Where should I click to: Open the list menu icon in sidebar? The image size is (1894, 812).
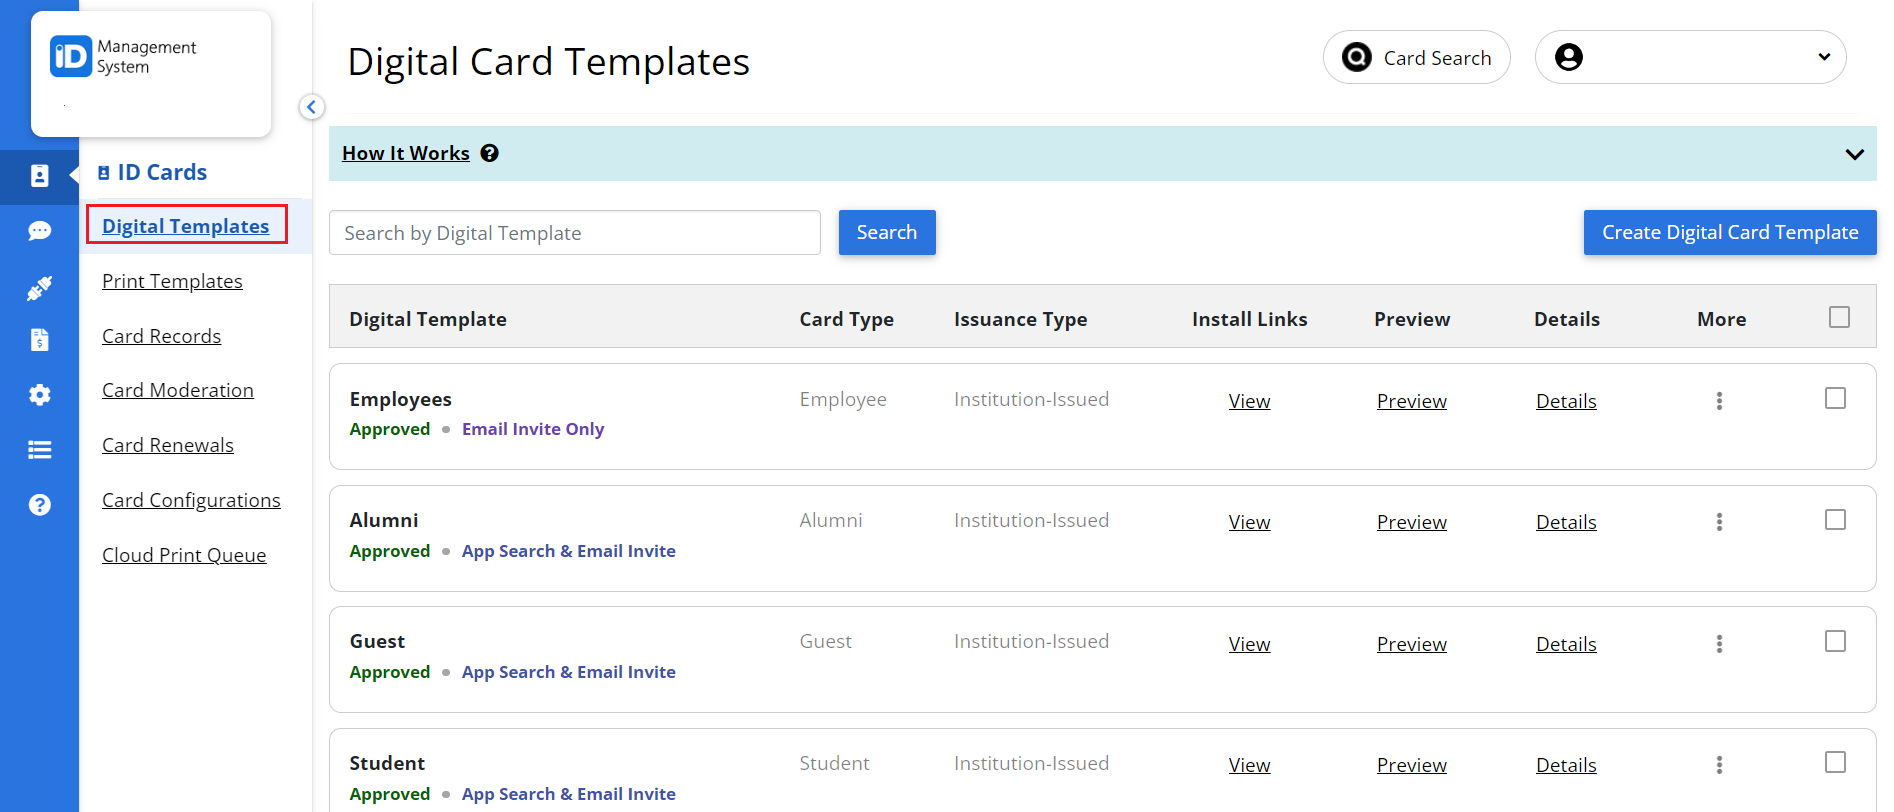click(x=39, y=450)
